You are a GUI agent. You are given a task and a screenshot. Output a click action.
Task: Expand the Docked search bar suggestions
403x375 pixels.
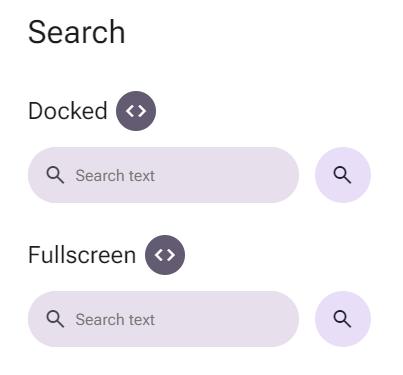(163, 175)
